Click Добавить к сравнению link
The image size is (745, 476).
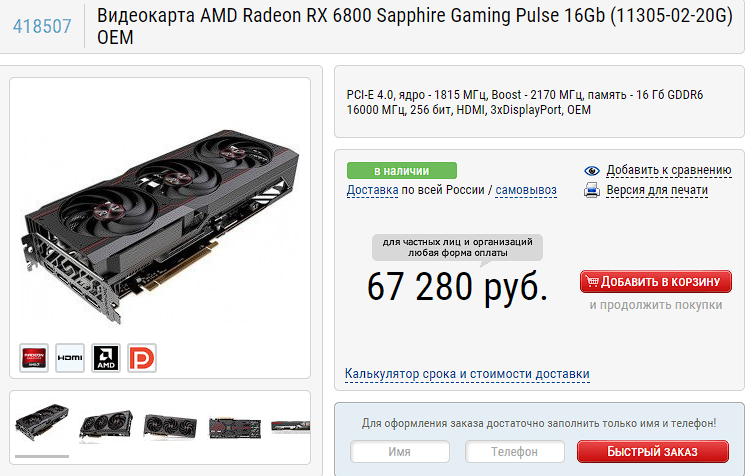pyautogui.click(x=669, y=170)
